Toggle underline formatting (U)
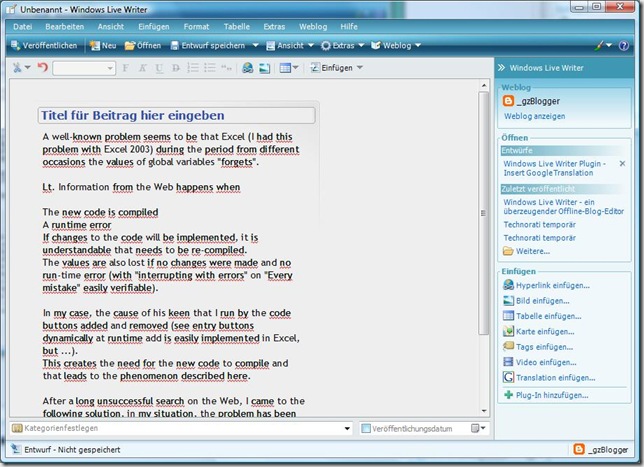The width and height of the screenshot is (644, 467). click(159, 68)
